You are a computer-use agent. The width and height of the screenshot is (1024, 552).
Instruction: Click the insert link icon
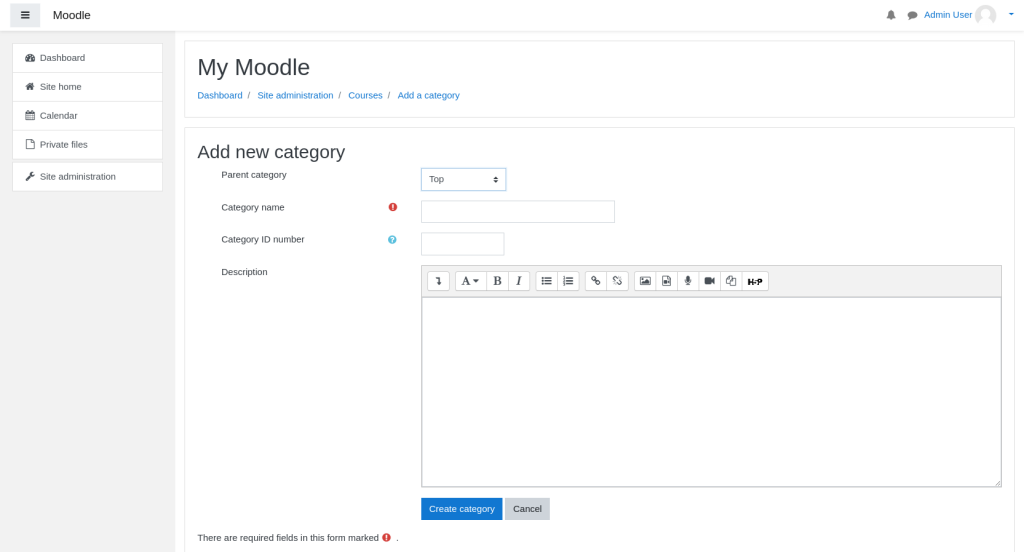[x=596, y=281]
